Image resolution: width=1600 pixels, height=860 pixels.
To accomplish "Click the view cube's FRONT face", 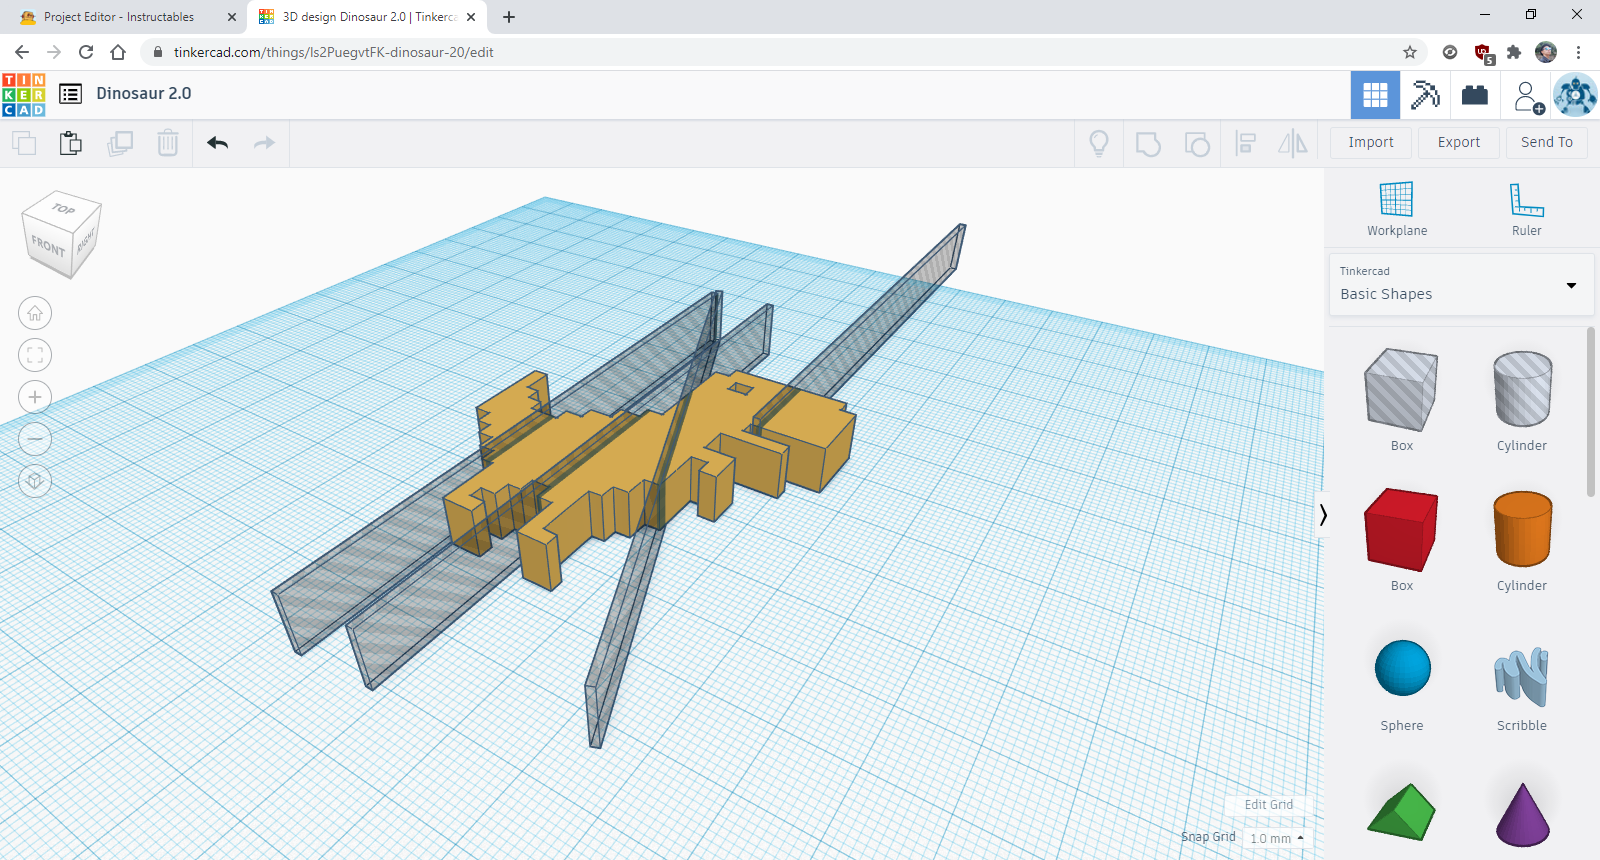I will point(48,246).
